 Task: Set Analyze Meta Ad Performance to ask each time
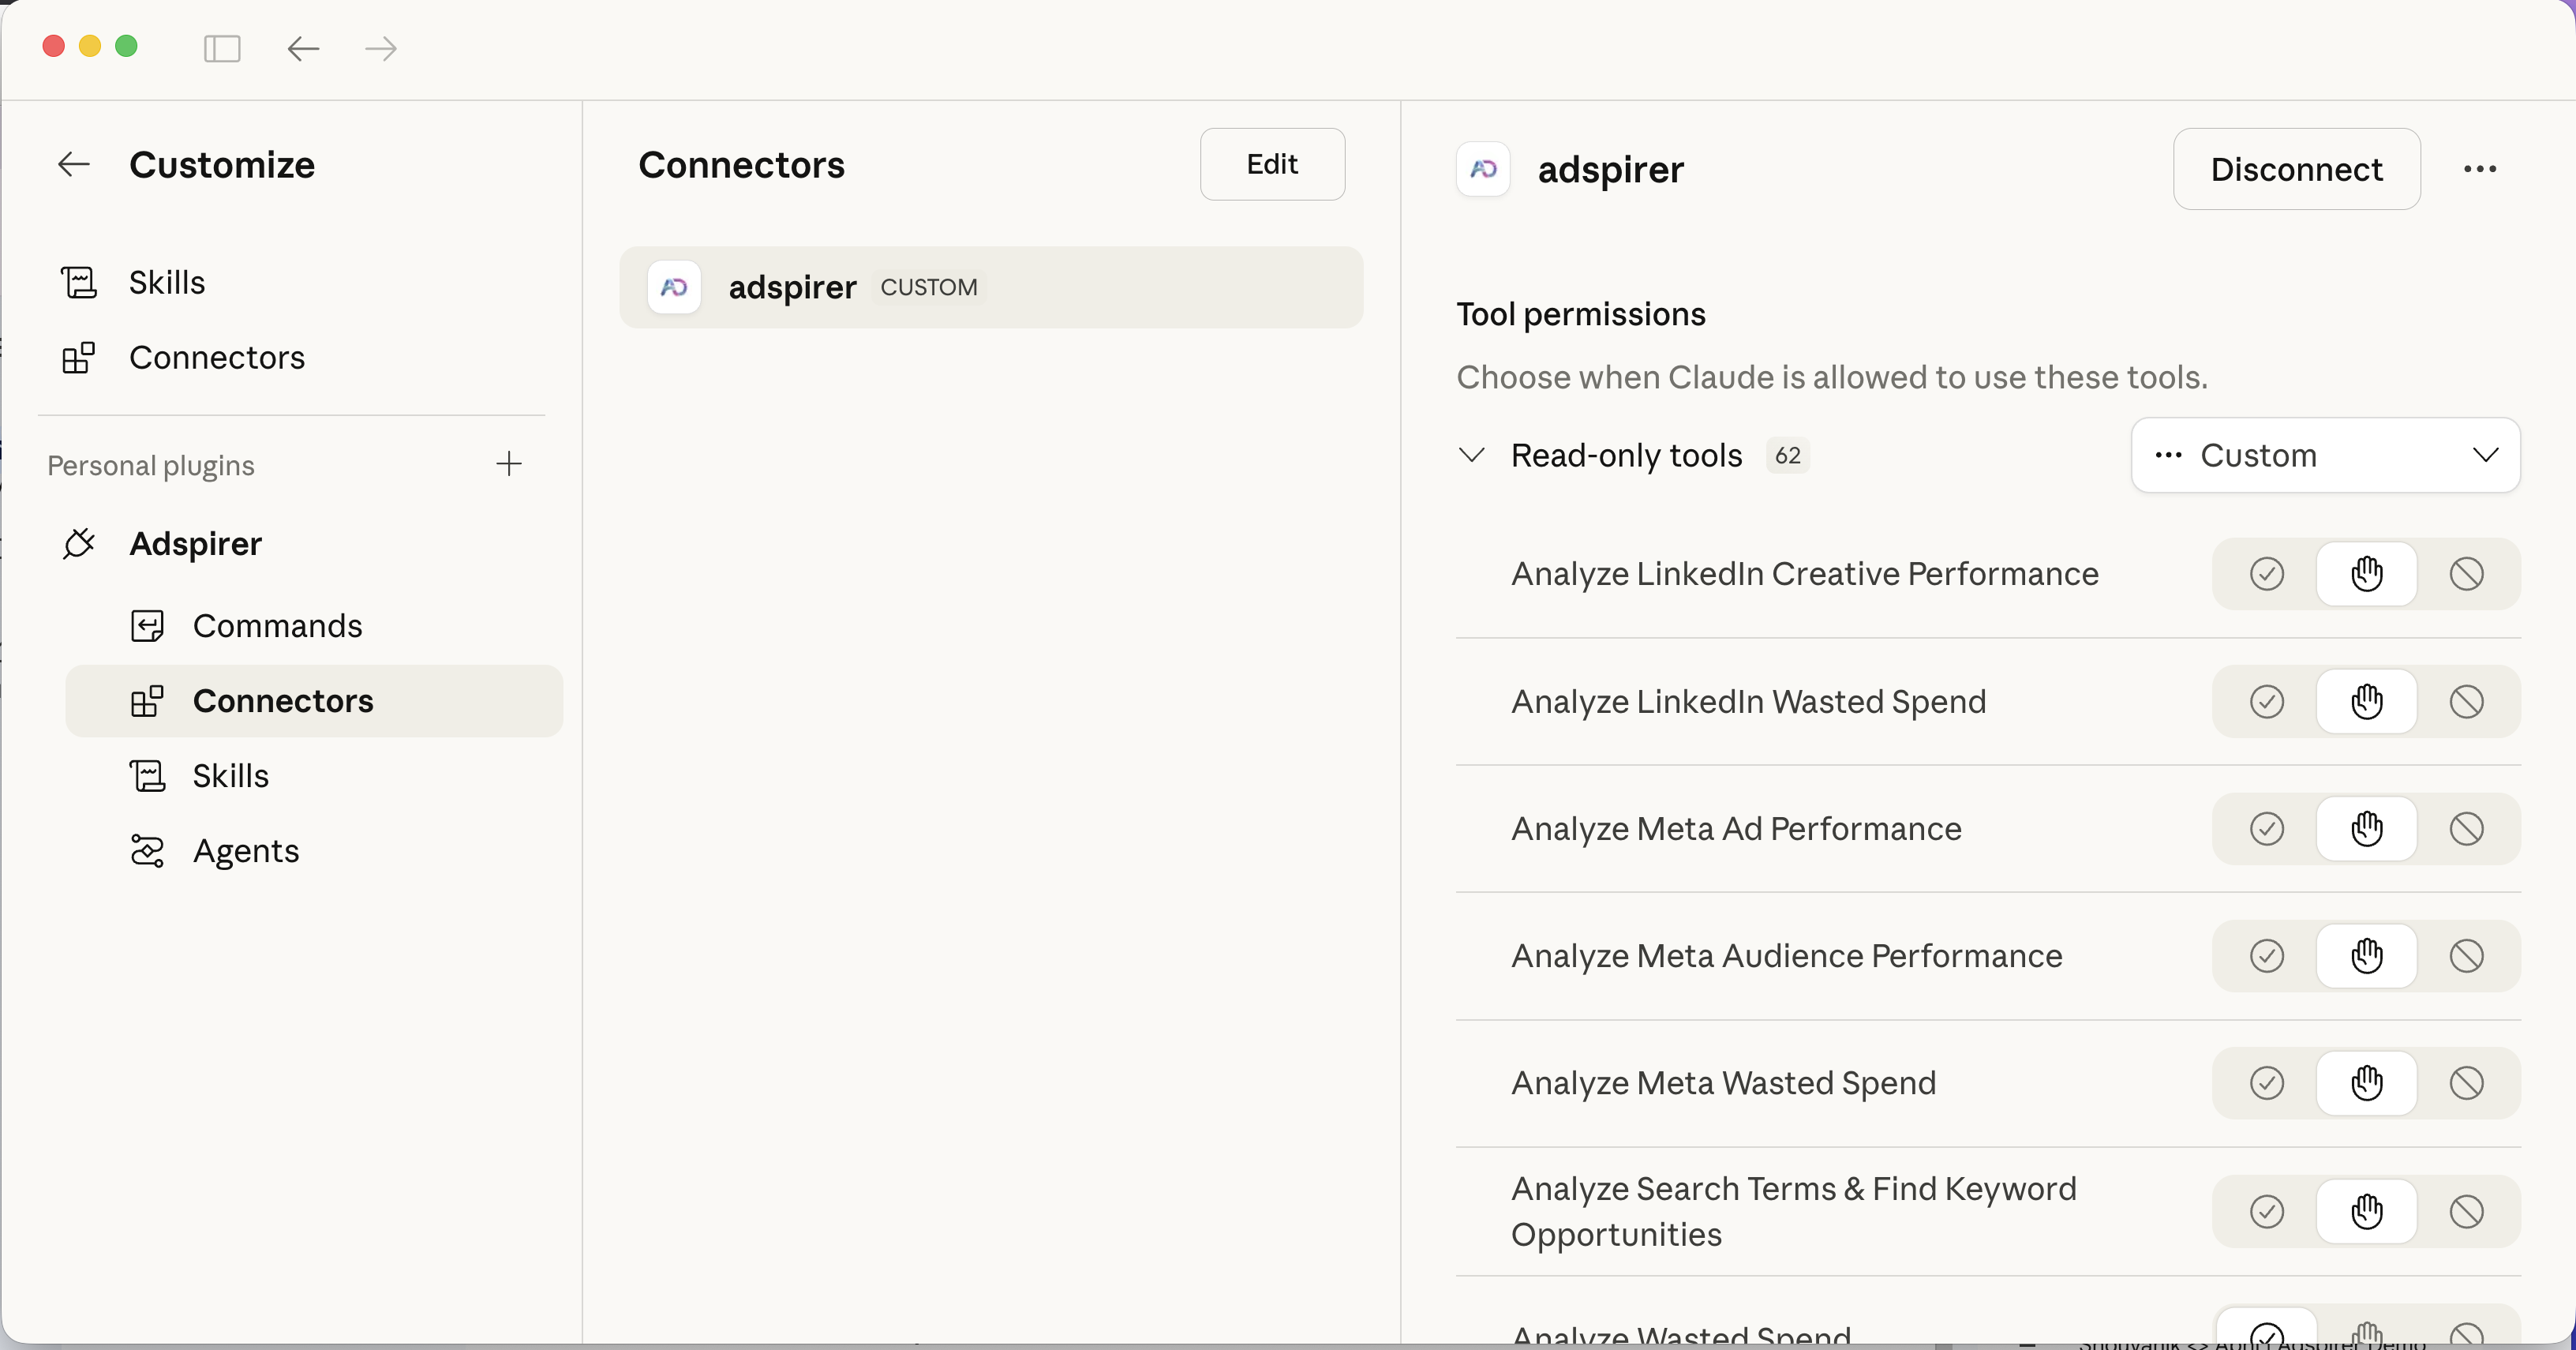point(2367,829)
